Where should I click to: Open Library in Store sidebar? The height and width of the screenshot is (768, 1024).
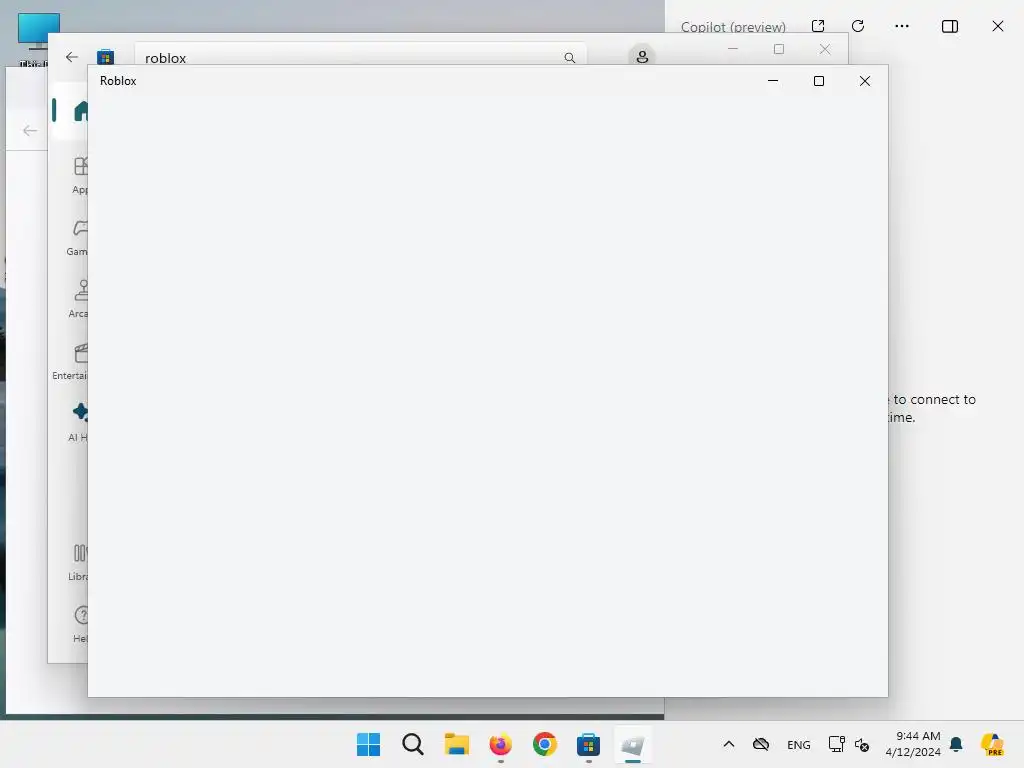78,562
